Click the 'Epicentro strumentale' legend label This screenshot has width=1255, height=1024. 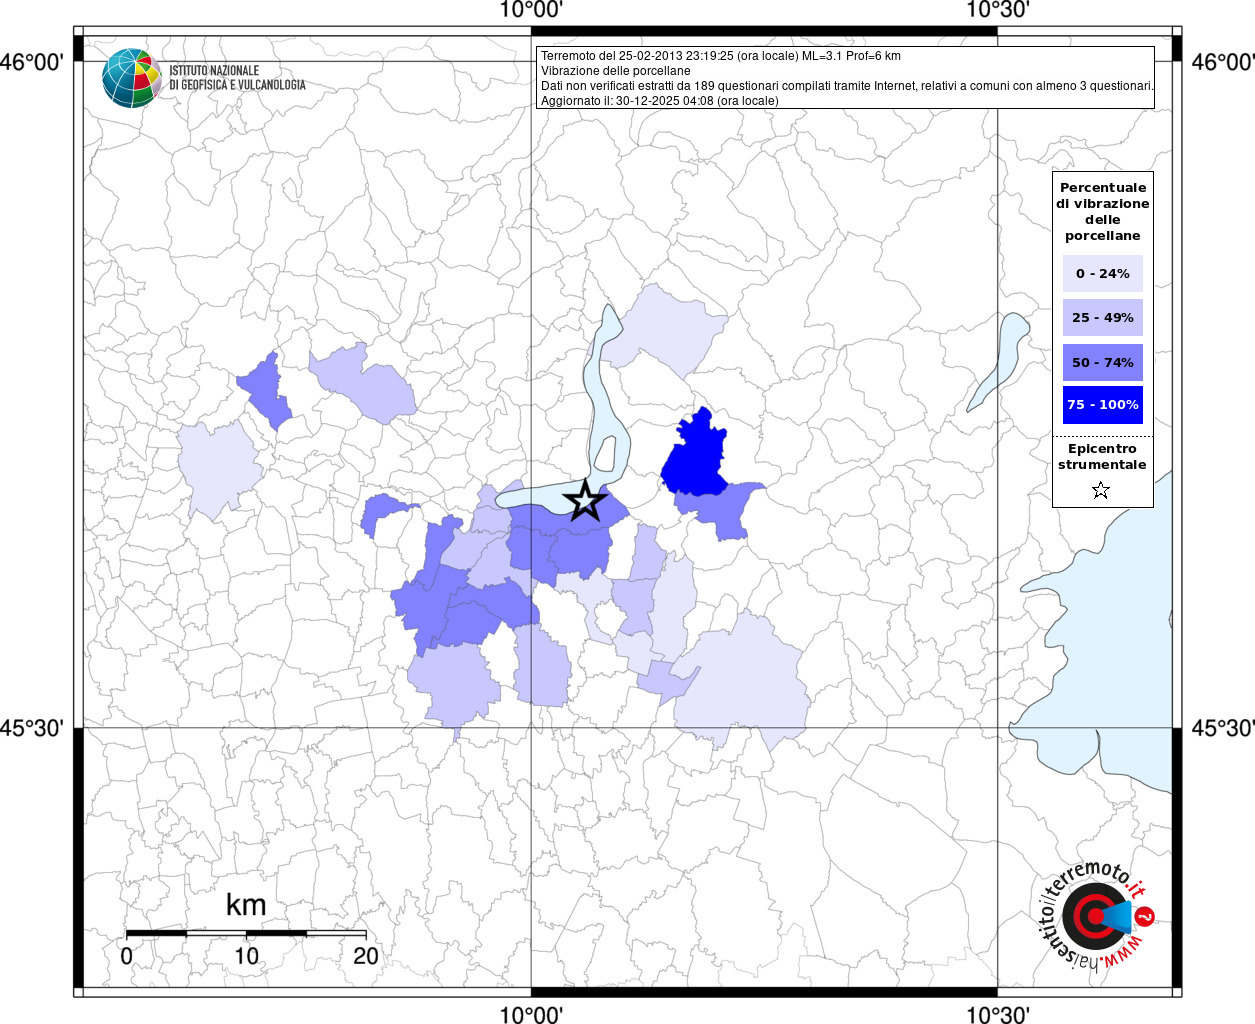(x=1102, y=457)
